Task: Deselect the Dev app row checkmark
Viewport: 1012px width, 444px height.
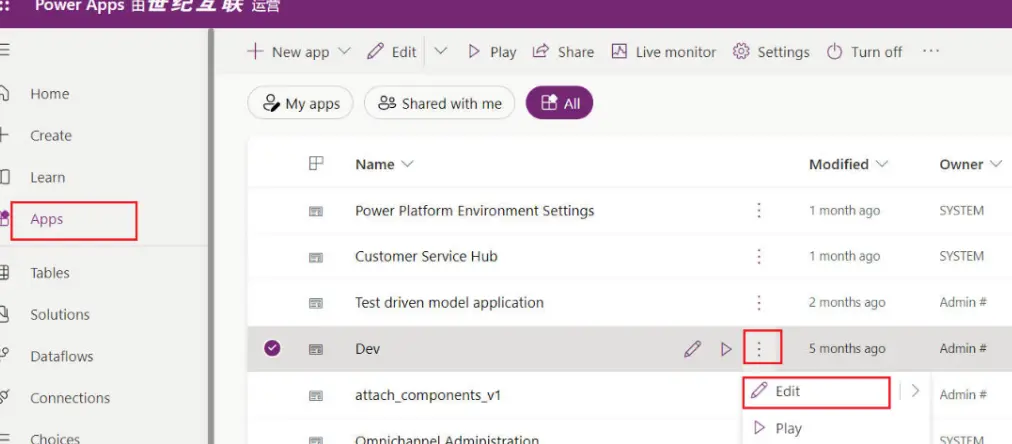Action: [x=272, y=349]
